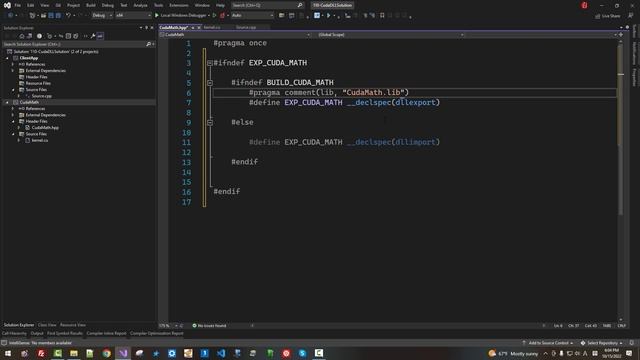Click the Save toolbar icon
This screenshot has width=640, height=360.
tap(51, 16)
